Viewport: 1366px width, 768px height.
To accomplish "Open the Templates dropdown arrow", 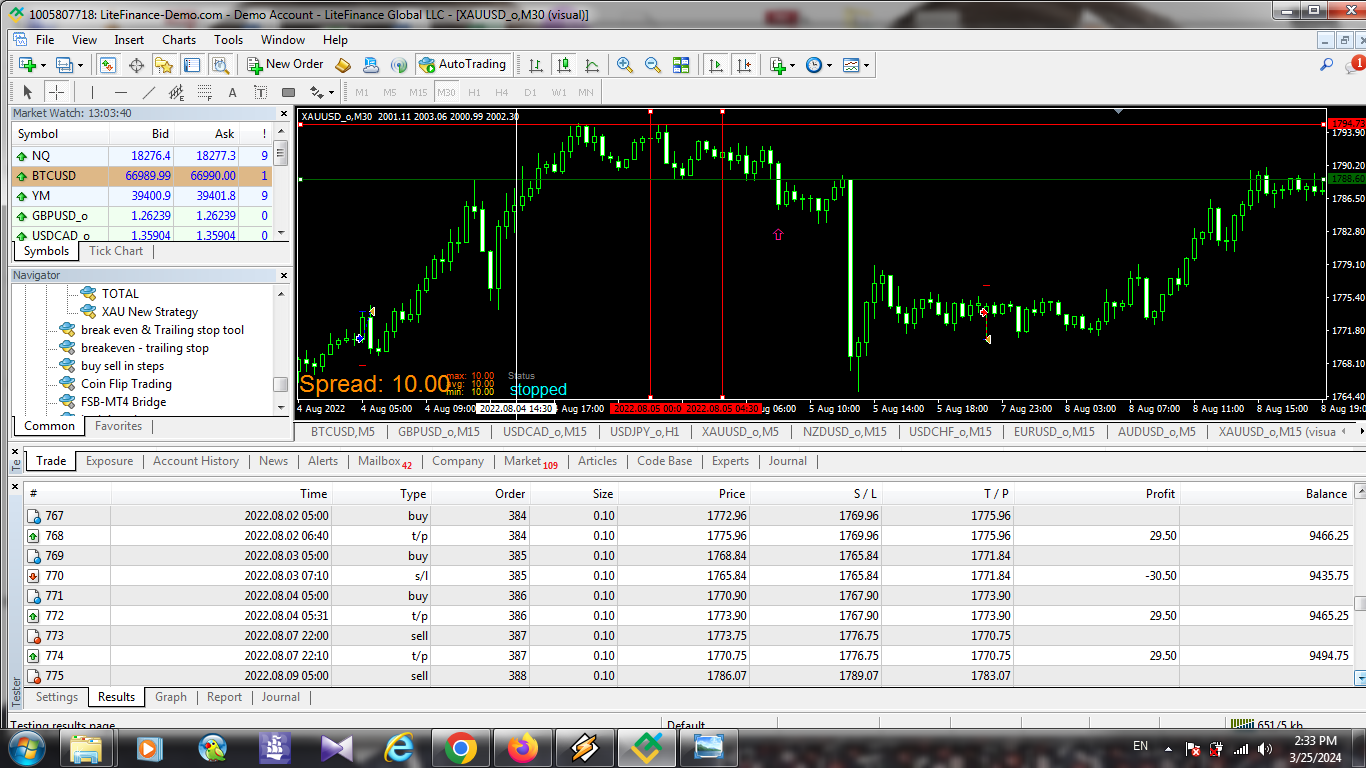I will pos(866,66).
